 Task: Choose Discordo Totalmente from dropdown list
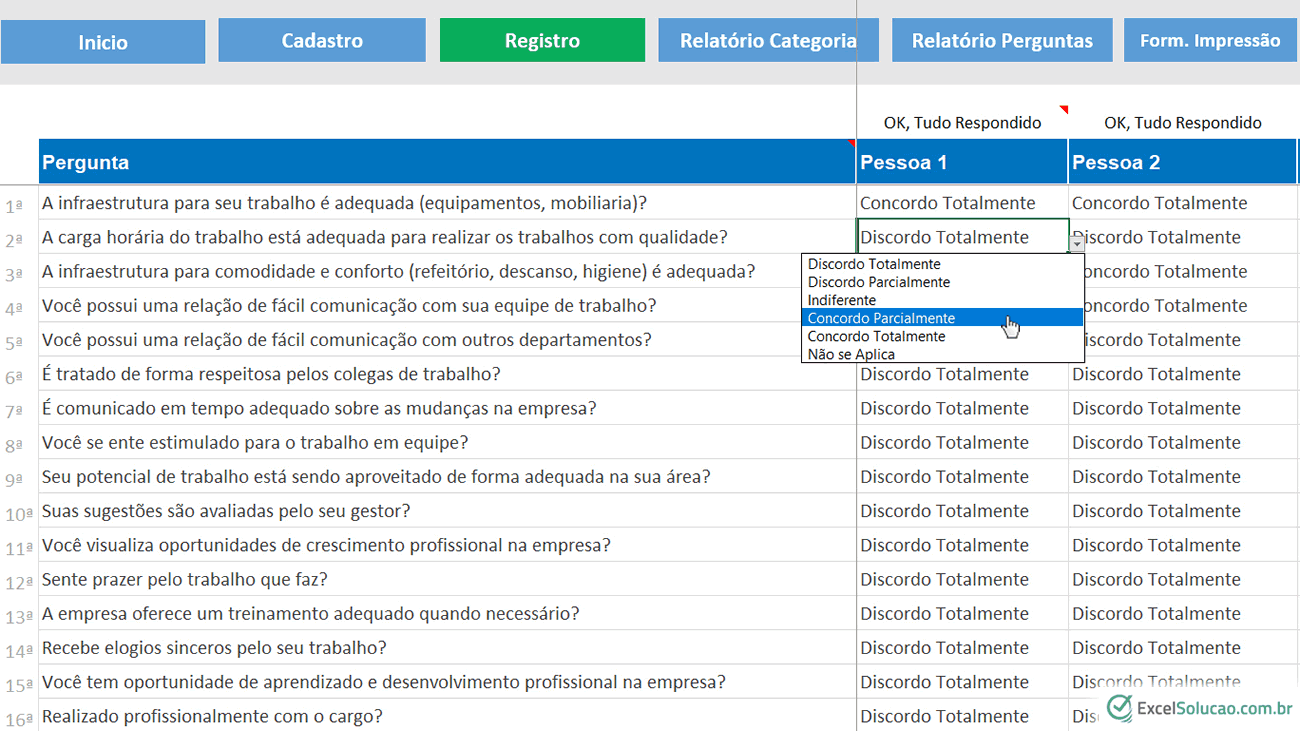point(942,264)
